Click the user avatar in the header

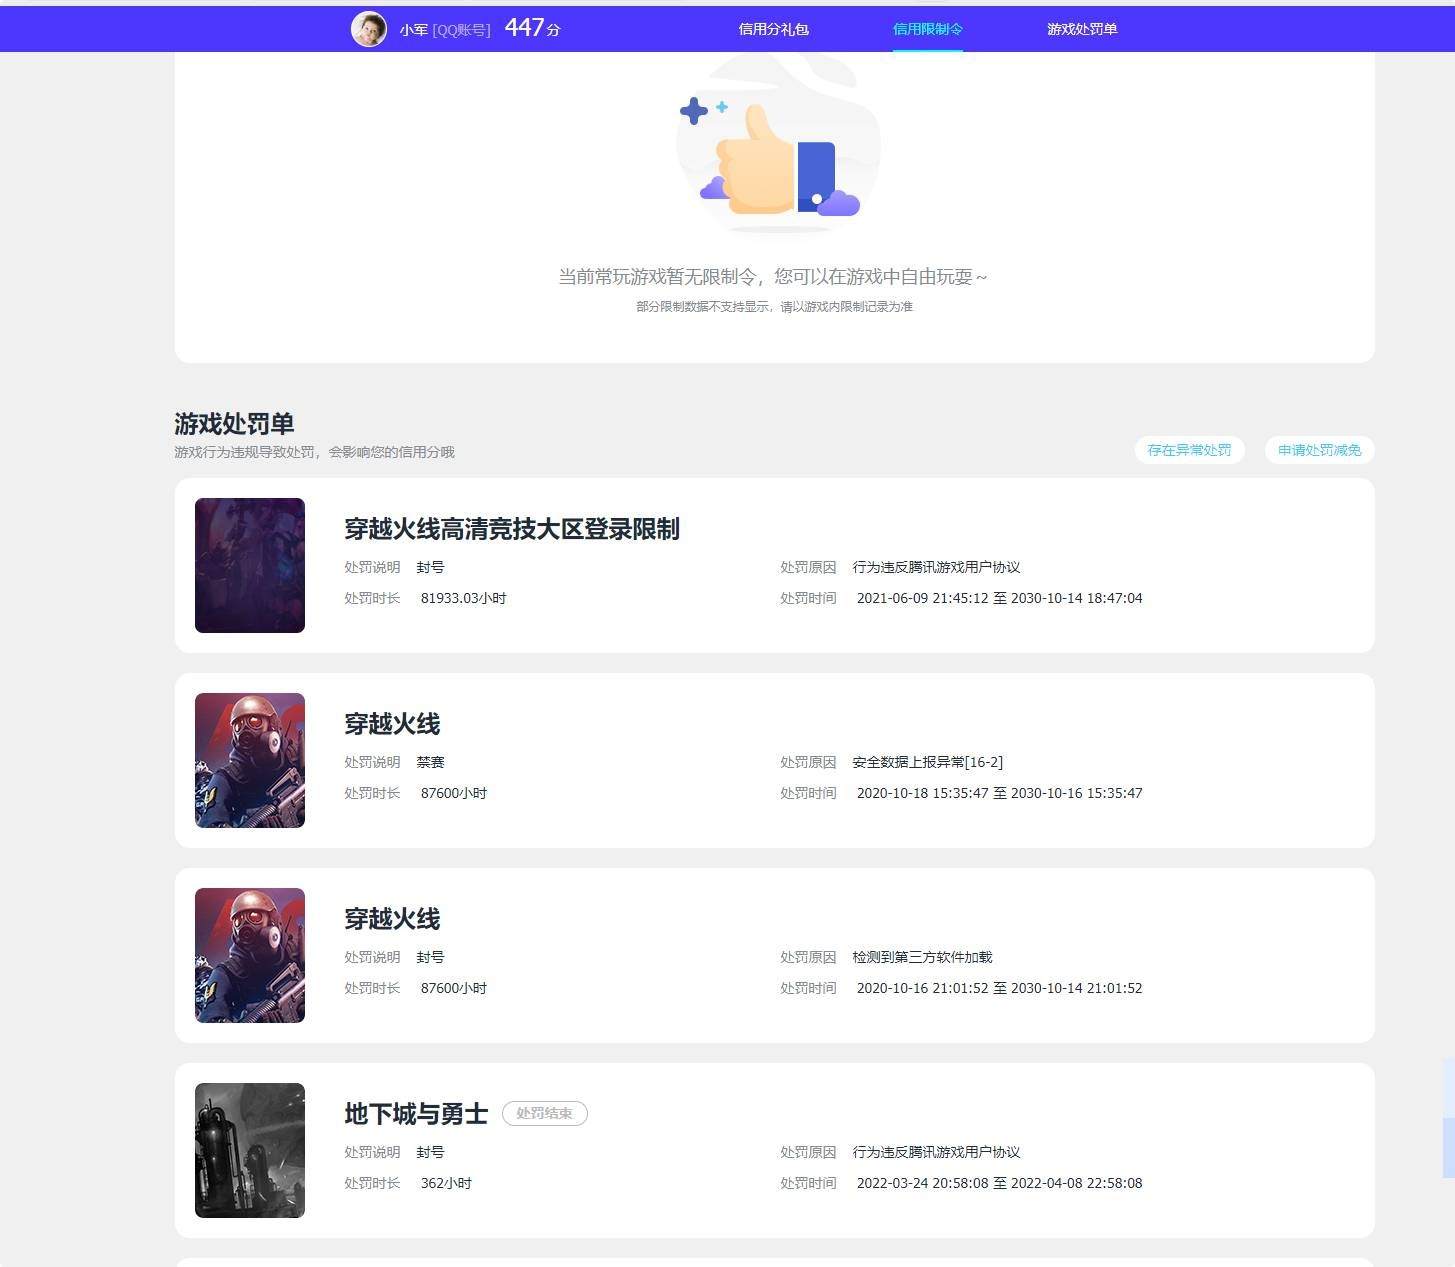tap(368, 29)
